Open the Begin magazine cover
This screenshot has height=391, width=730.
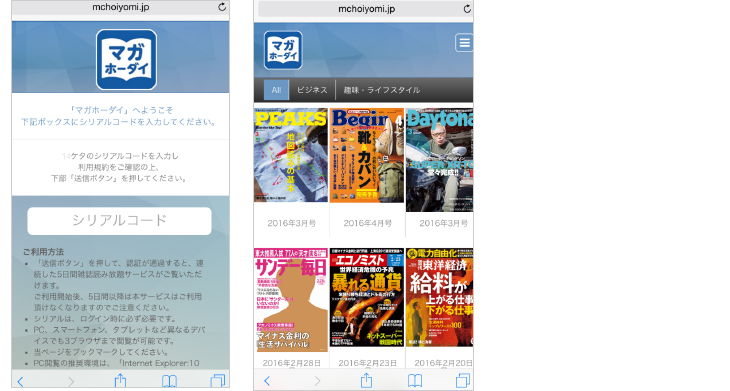(367, 155)
